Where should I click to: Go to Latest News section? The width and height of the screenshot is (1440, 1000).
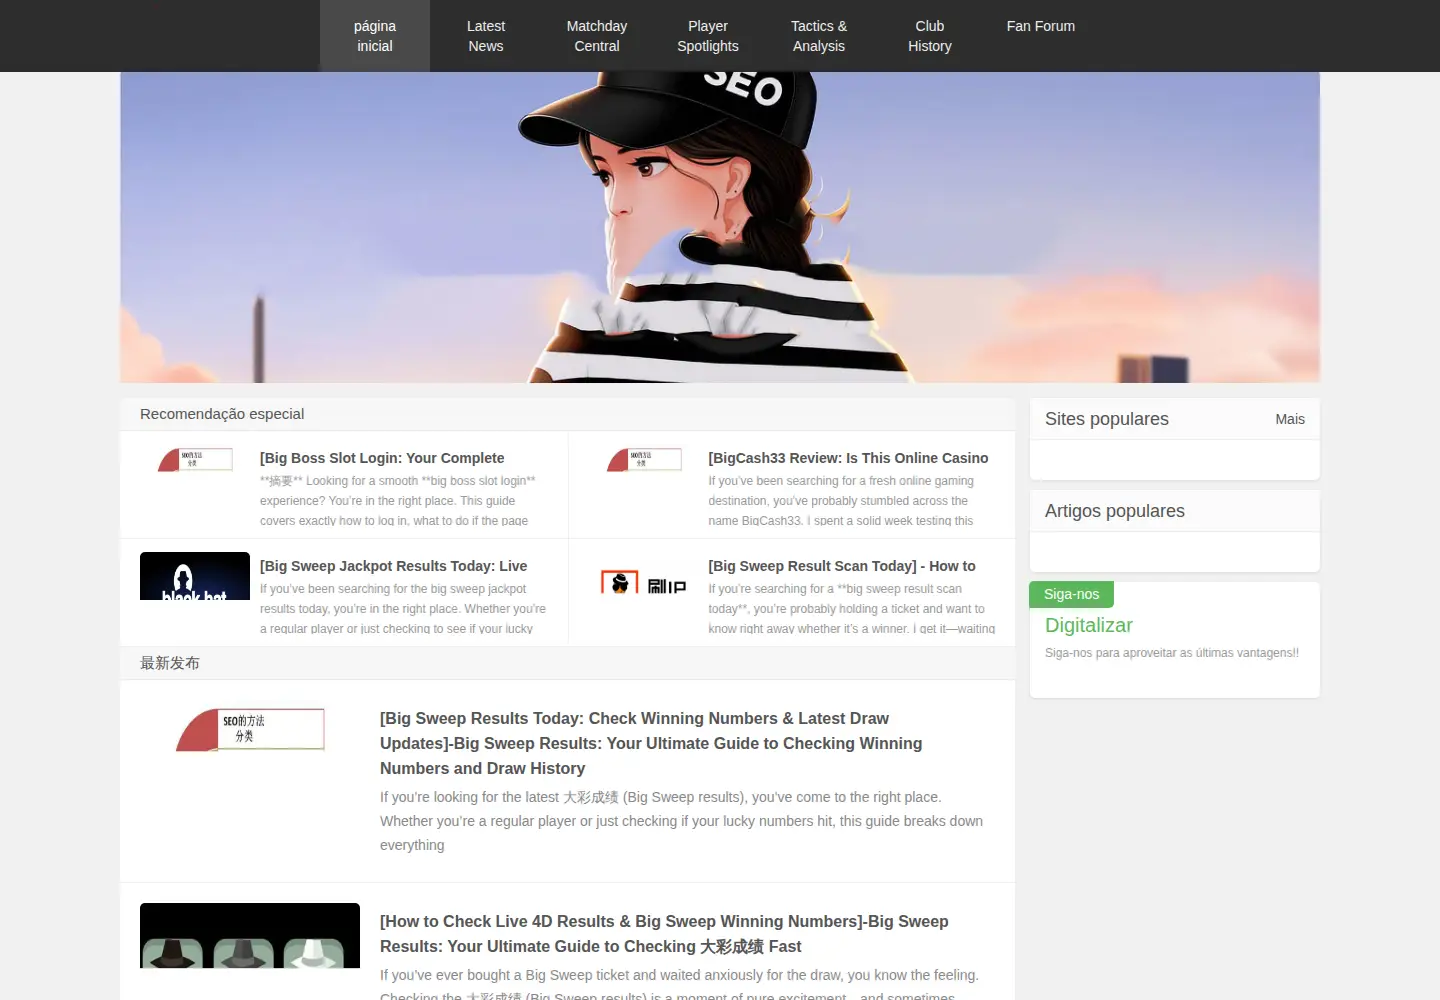(486, 36)
